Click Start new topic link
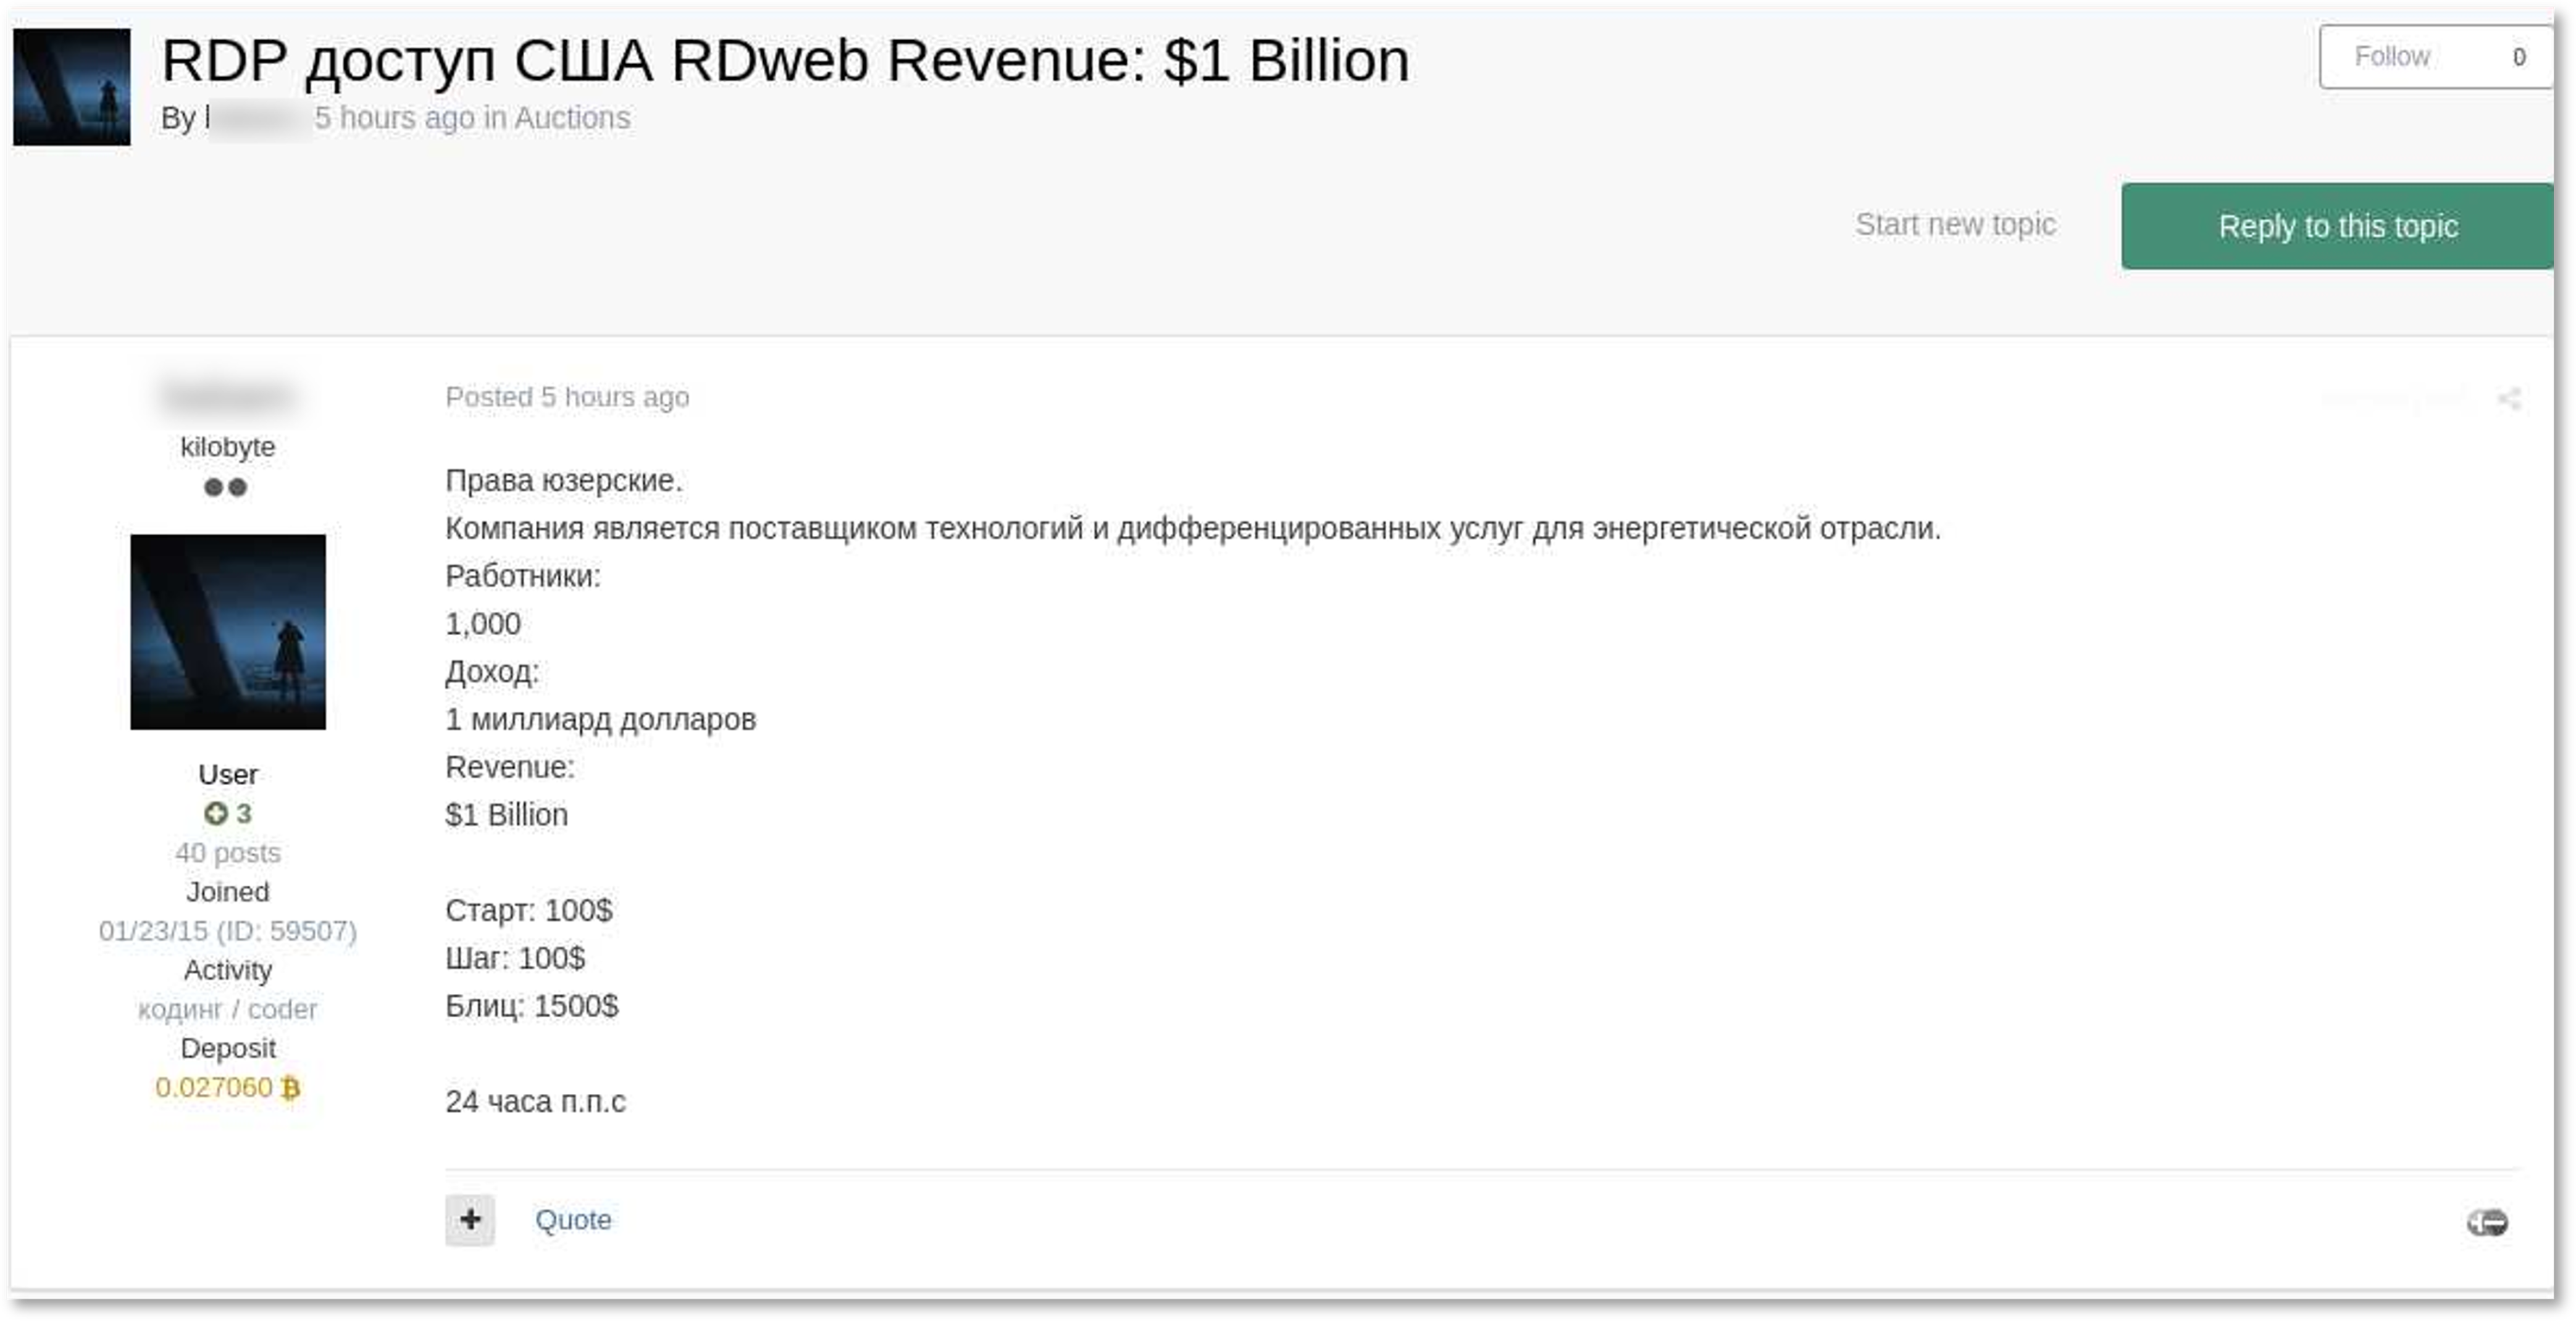The image size is (2576, 1321). (x=1955, y=225)
